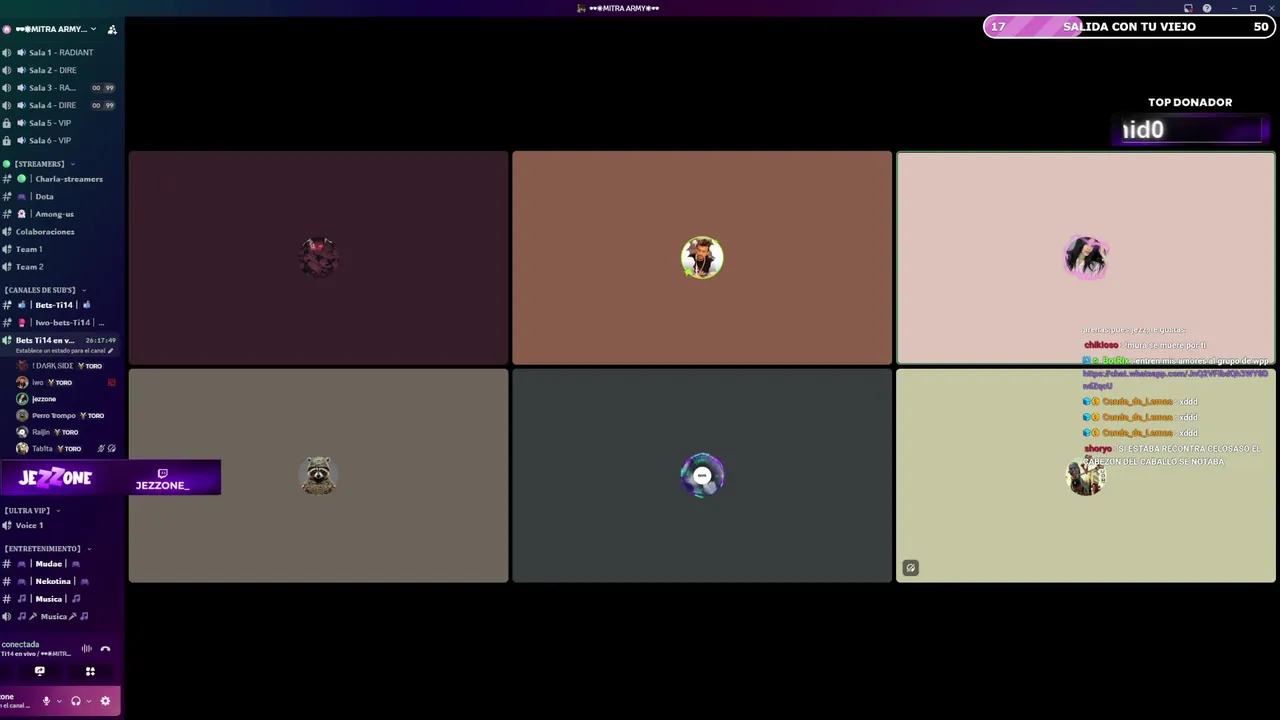Collapse the ULTRA VIP category
The width and height of the screenshot is (1280, 720).
point(31,511)
